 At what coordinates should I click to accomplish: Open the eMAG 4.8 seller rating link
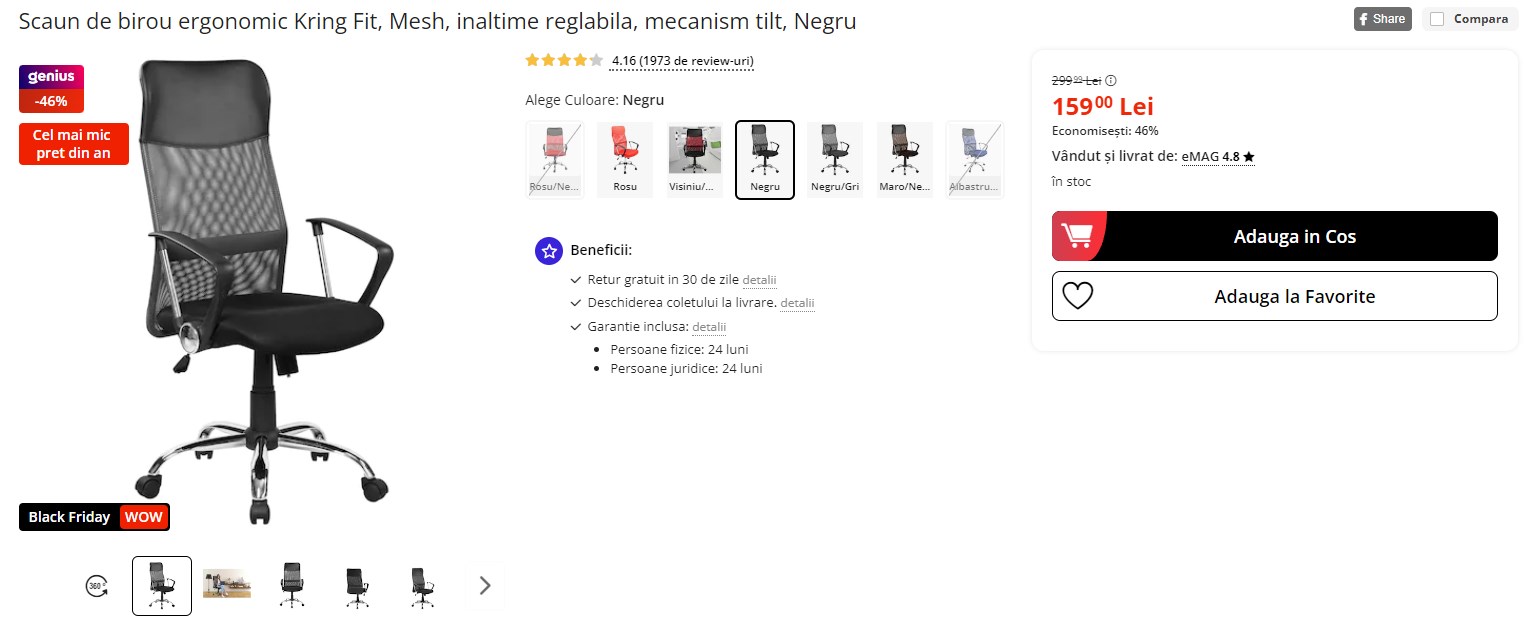coord(1216,156)
